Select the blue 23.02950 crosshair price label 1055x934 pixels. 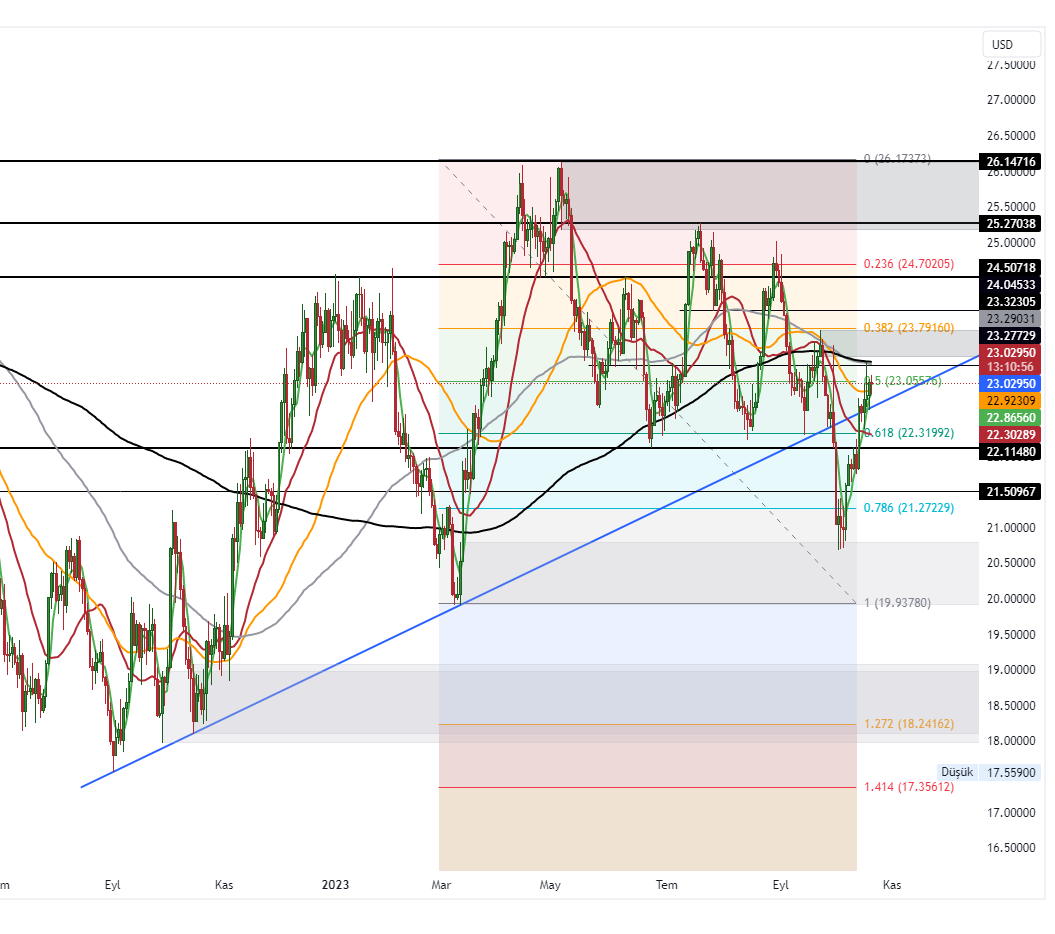pyautogui.click(x=1010, y=383)
